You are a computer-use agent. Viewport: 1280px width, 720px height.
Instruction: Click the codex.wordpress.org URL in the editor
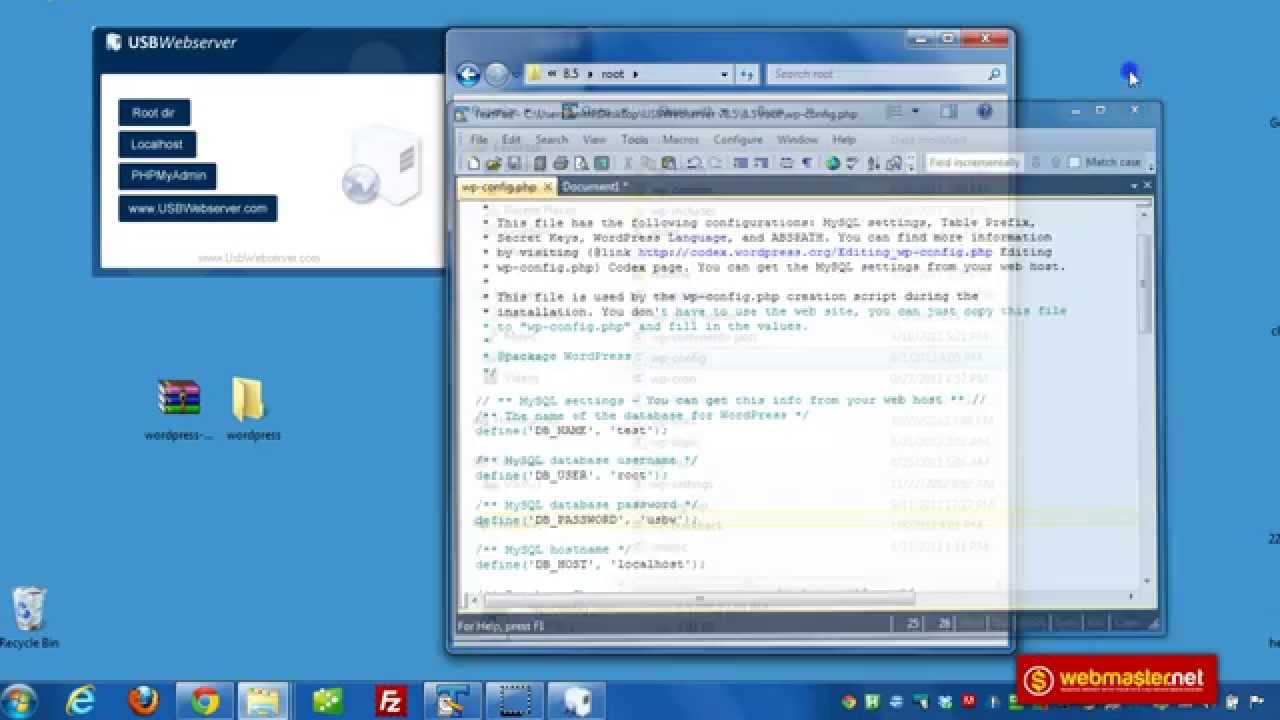point(814,253)
